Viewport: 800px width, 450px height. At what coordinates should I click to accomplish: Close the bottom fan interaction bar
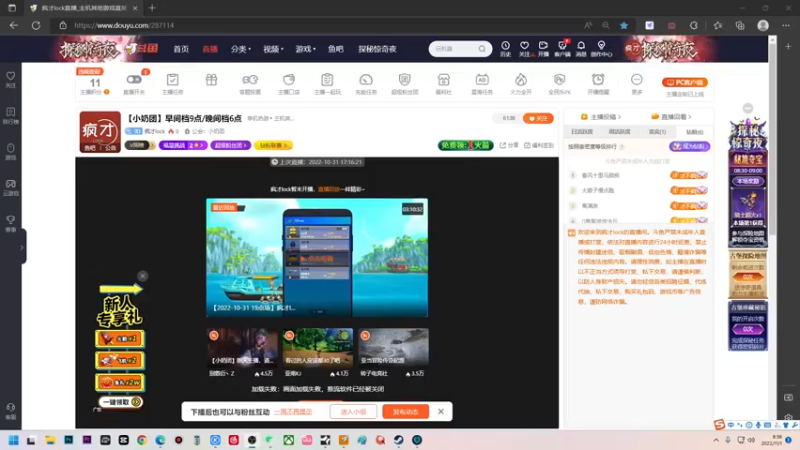441,411
